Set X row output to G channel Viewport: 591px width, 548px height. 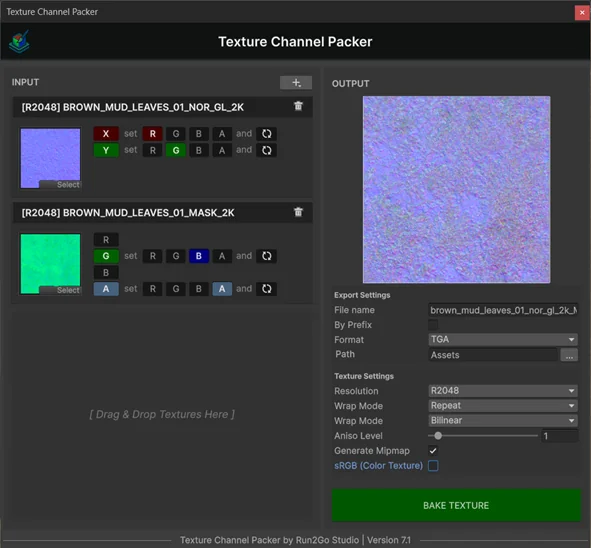(176, 133)
